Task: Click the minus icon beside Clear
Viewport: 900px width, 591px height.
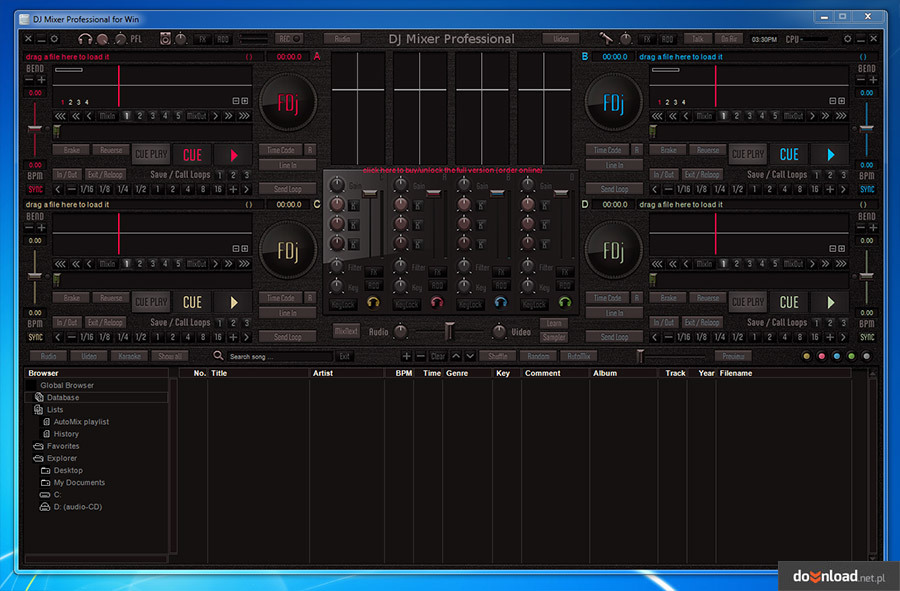Action: pos(420,356)
